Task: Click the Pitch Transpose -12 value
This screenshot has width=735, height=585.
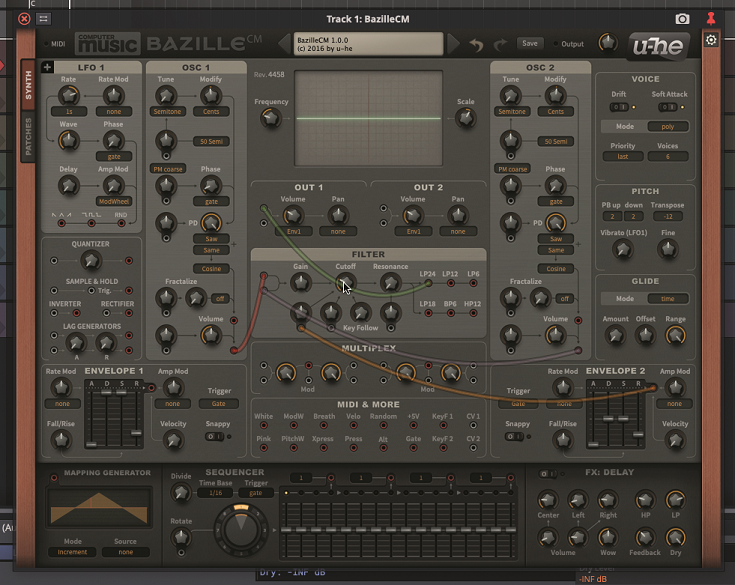Action: pyautogui.click(x=668, y=217)
